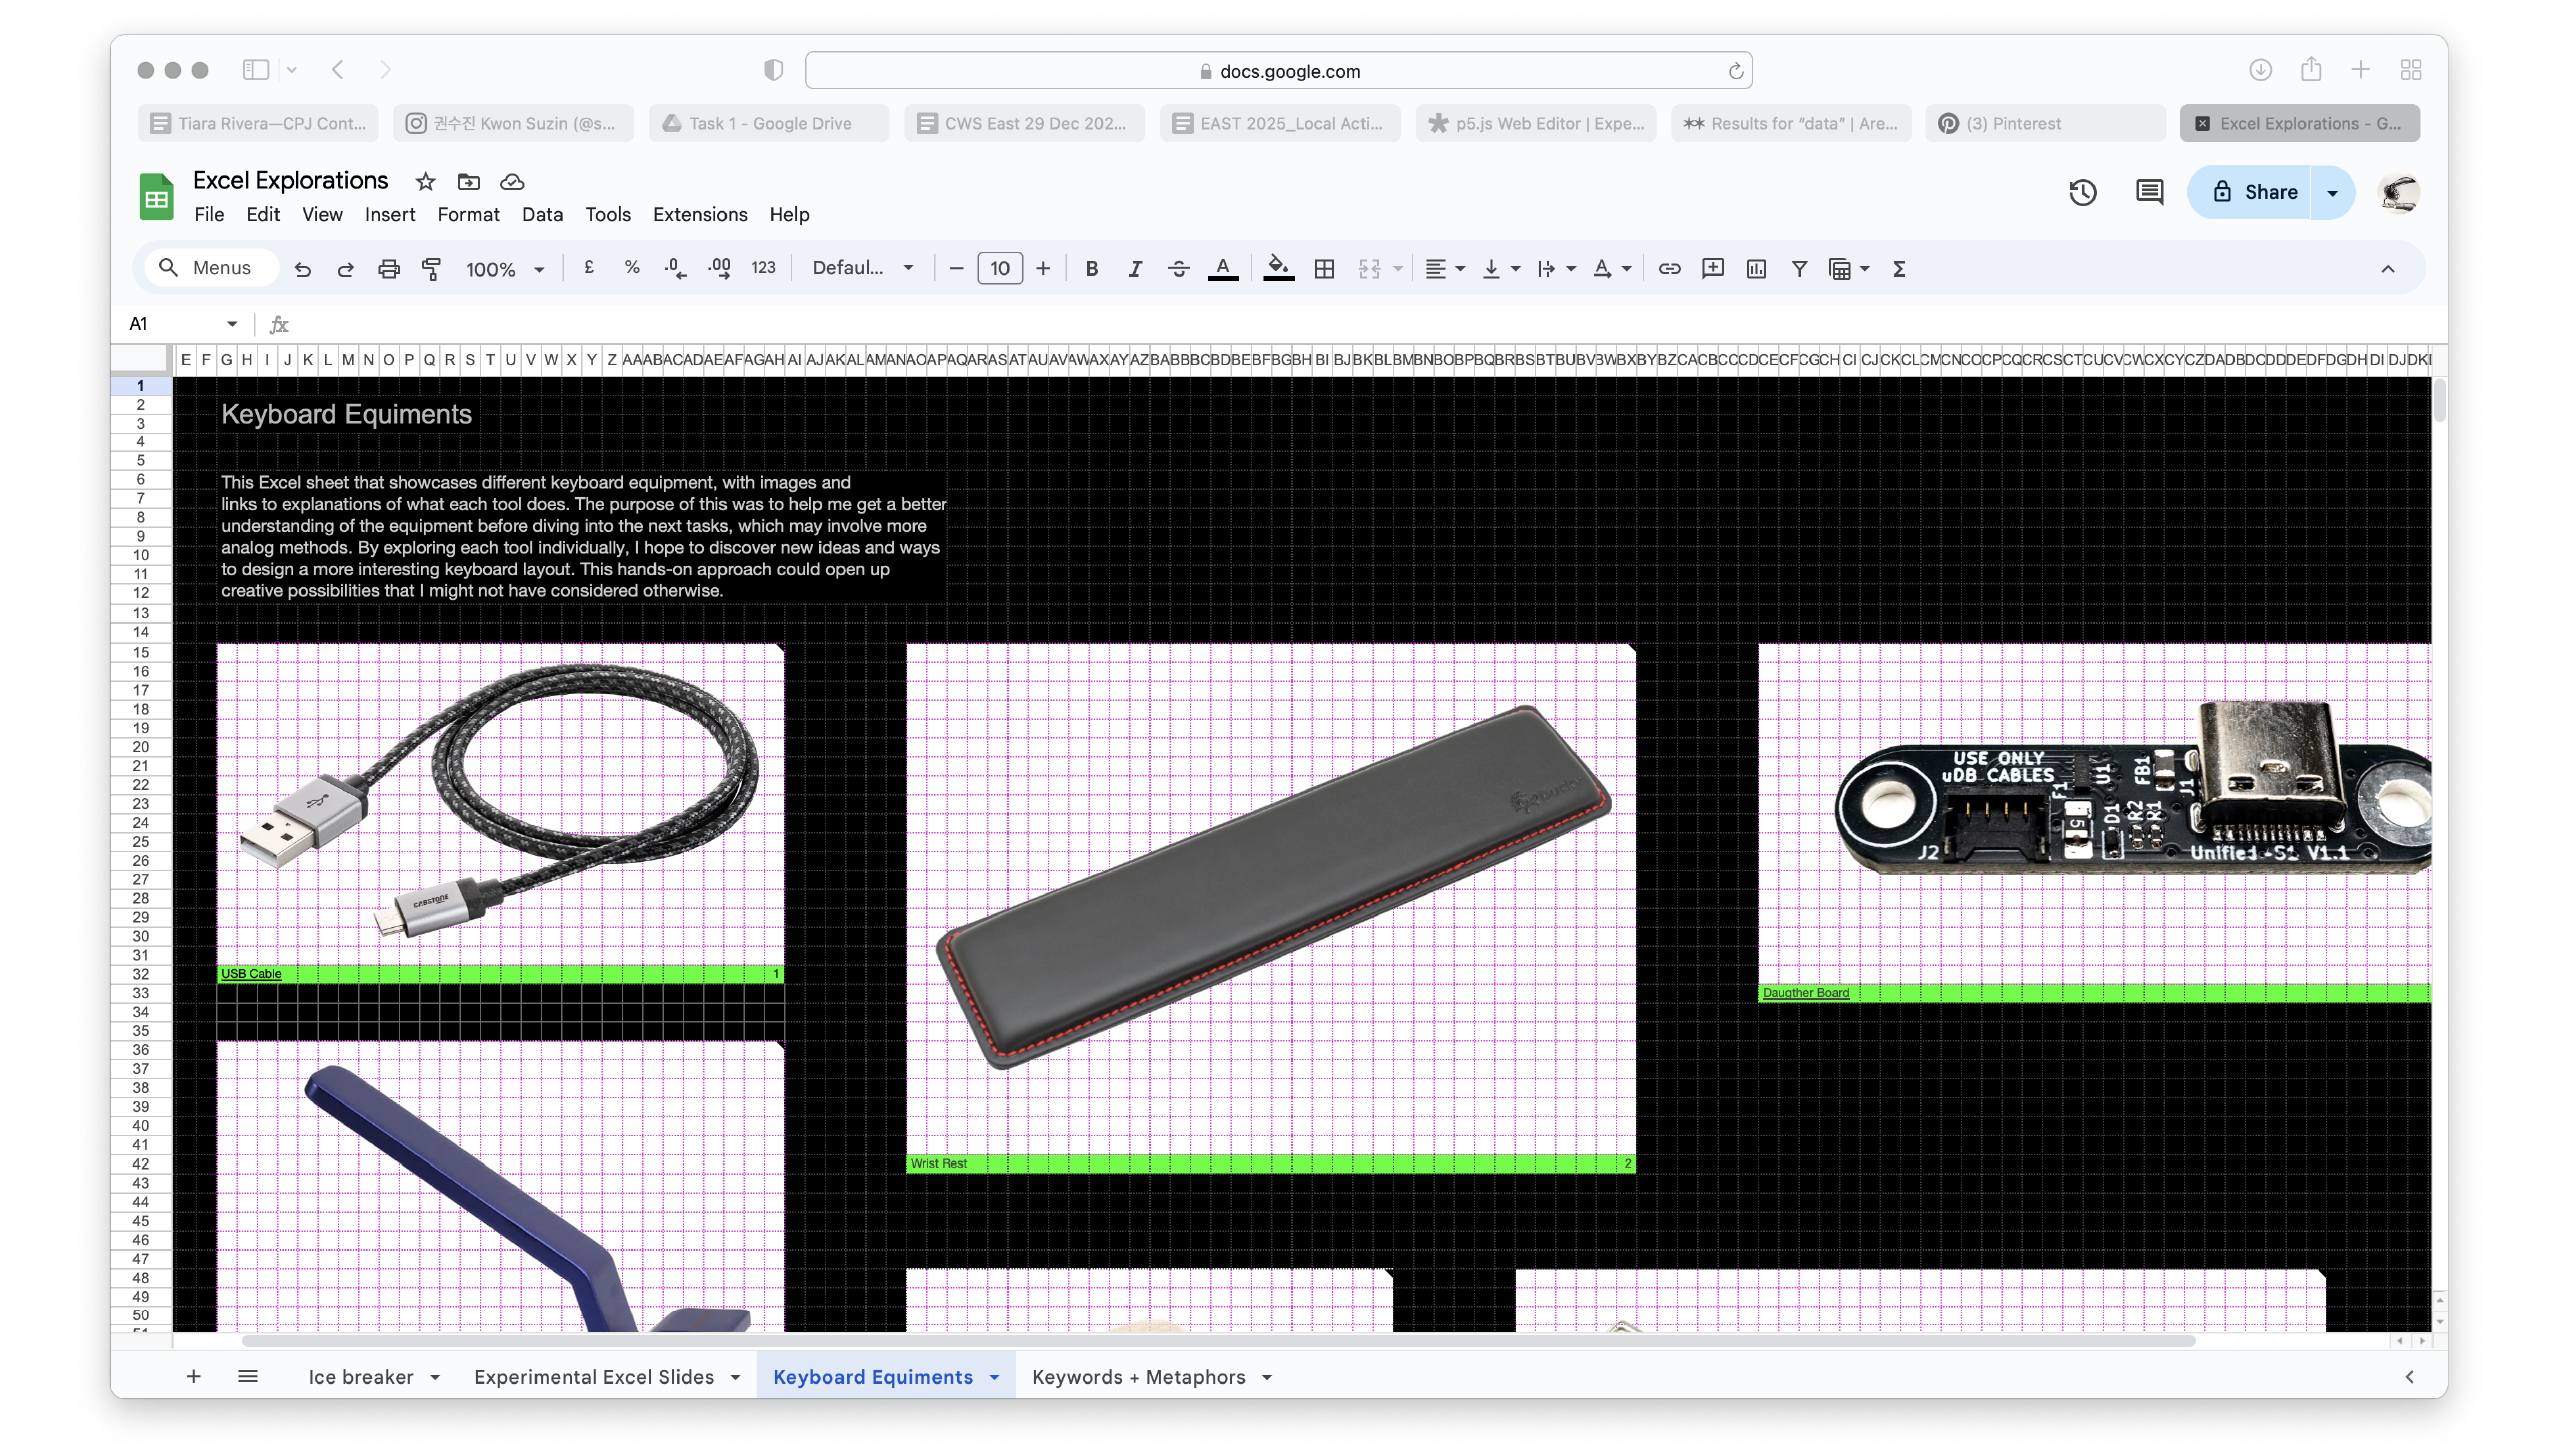Open the zoom 100% dropdown
The width and height of the screenshot is (2560, 1456).
coord(506,268)
